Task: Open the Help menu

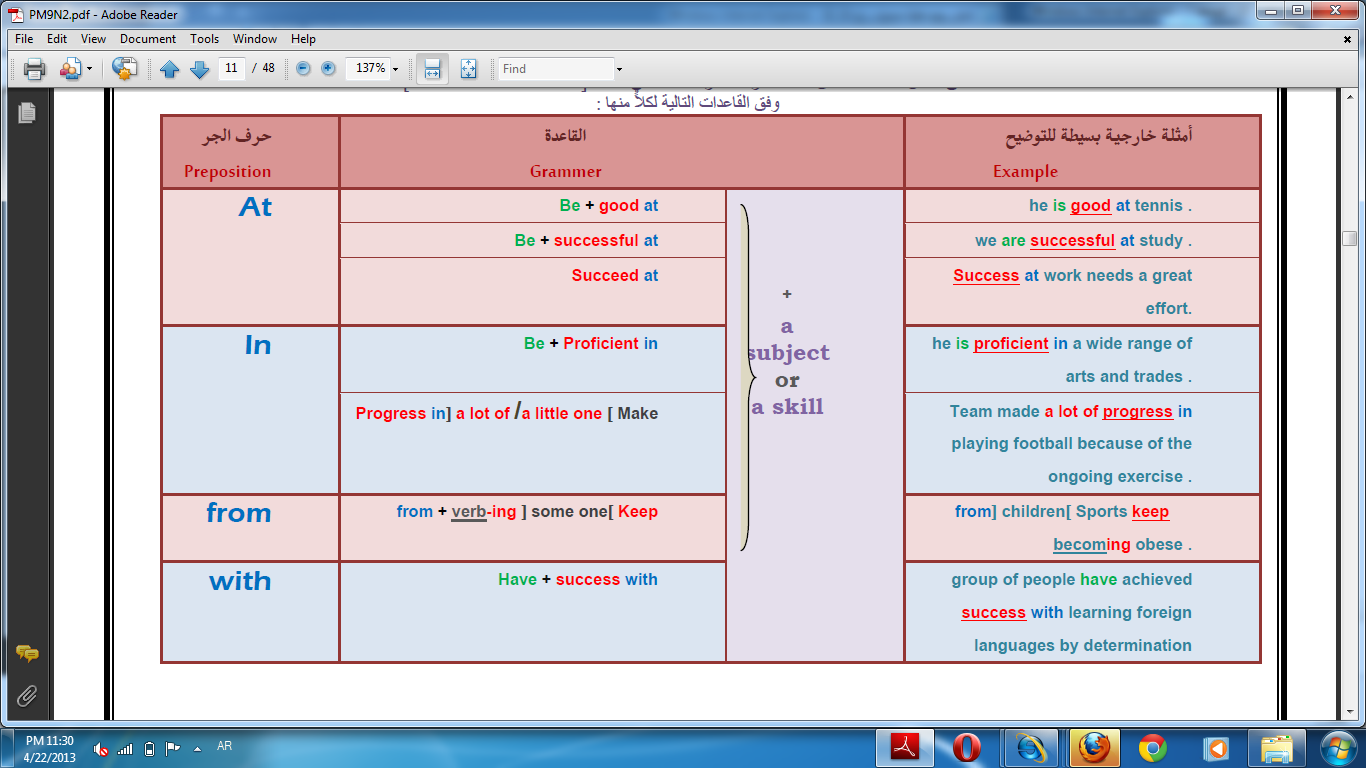Action: coord(304,39)
